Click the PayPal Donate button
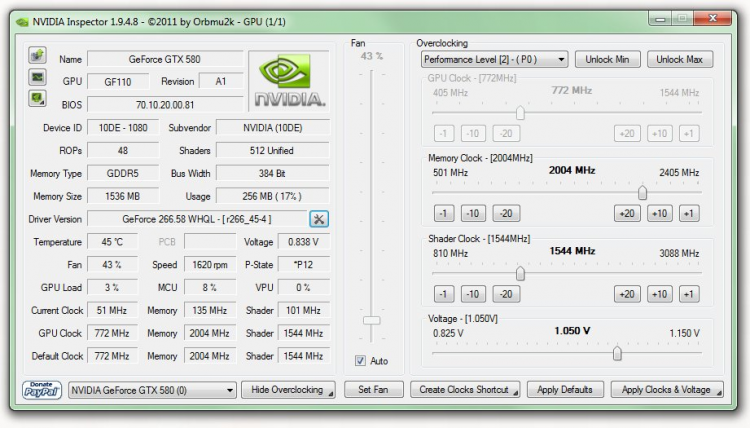Screen dimensions: 750x428 coord(42,390)
